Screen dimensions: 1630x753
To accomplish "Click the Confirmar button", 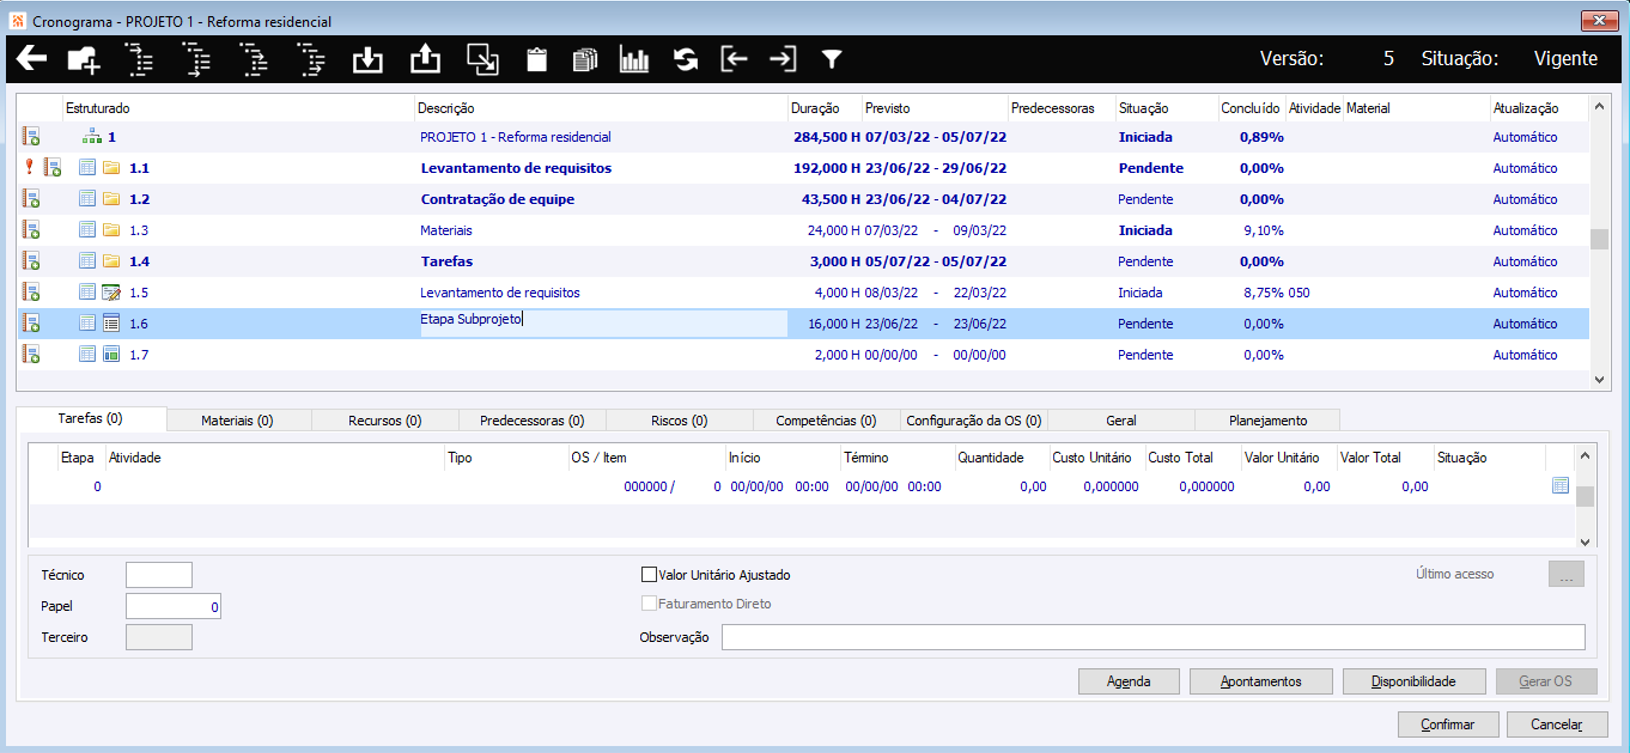I will (1448, 725).
